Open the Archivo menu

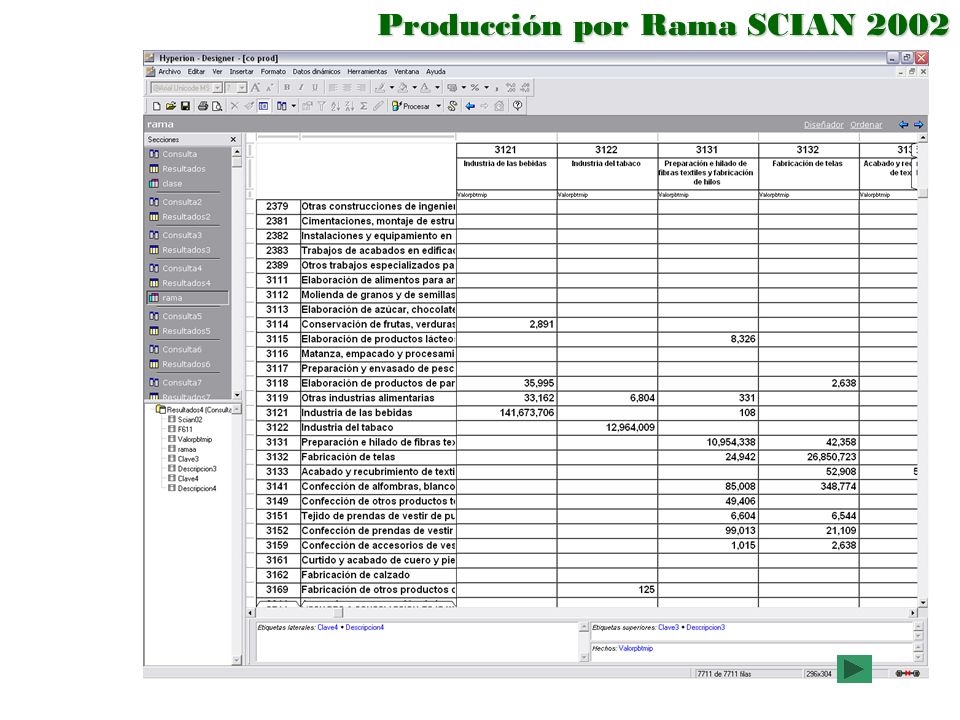[x=170, y=72]
